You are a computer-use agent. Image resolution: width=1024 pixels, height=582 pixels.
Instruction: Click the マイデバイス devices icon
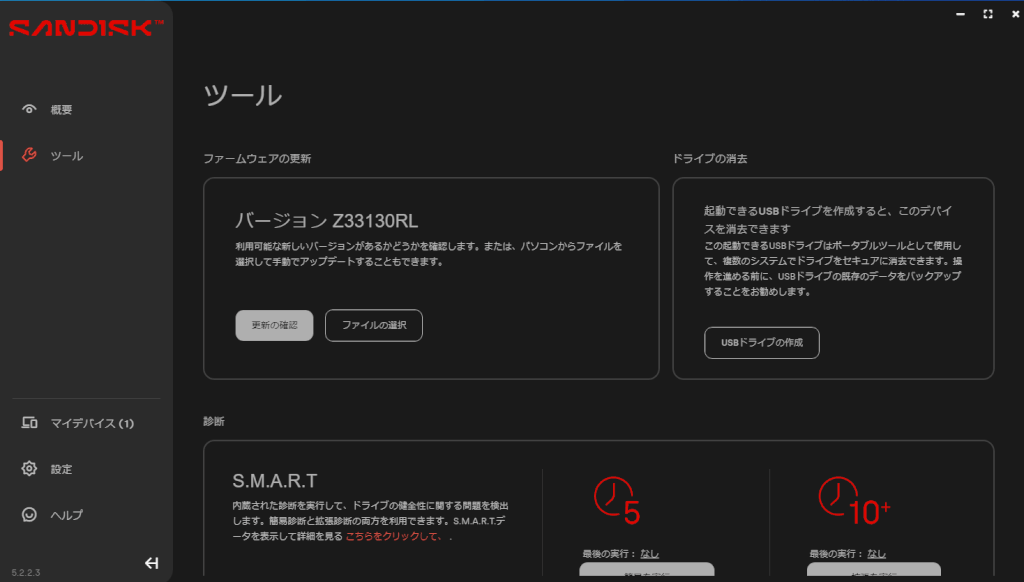click(x=30, y=423)
